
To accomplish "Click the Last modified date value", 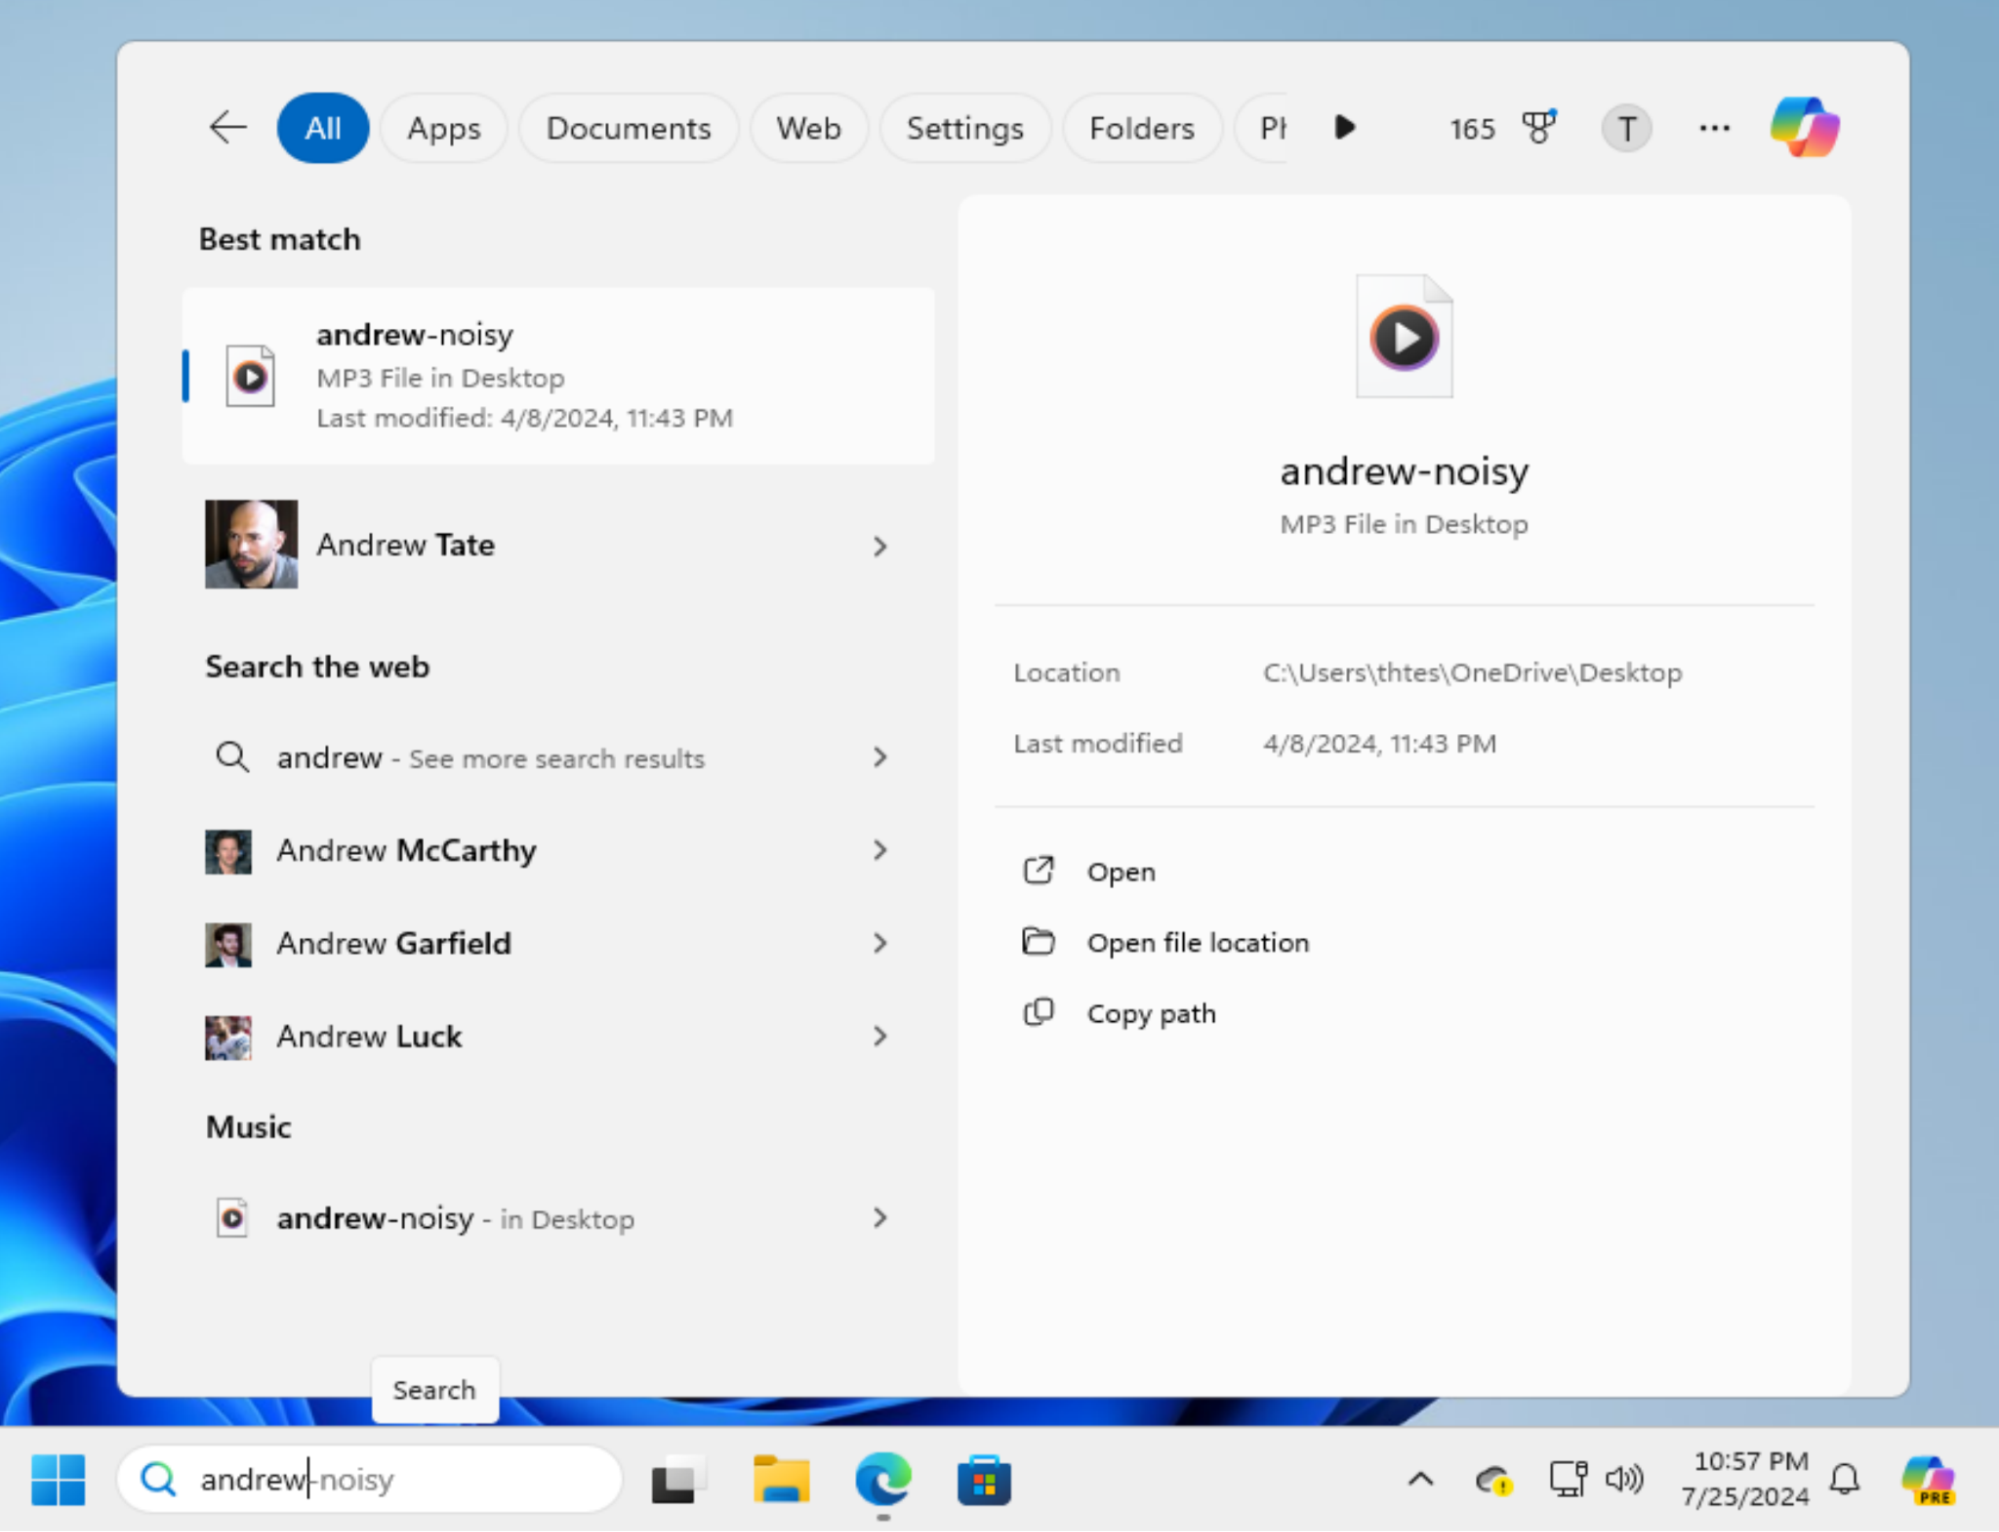I will (x=1379, y=744).
